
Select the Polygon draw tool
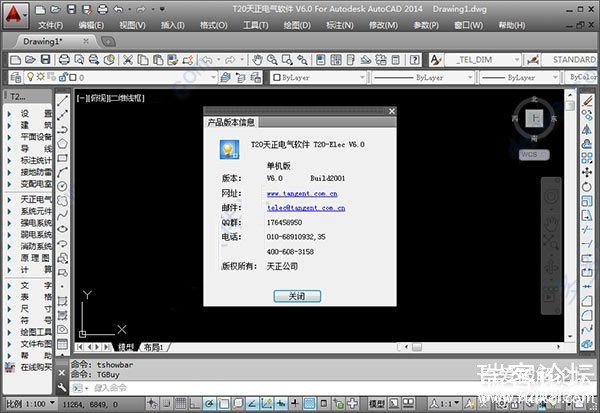coord(62,144)
